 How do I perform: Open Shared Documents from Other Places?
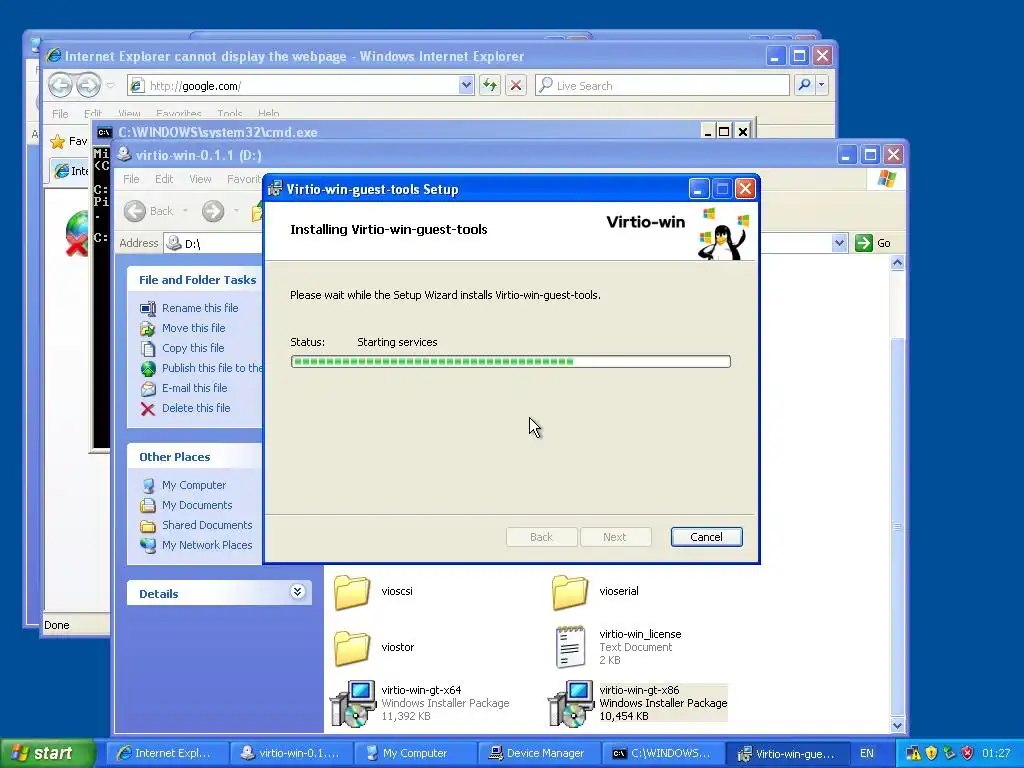207,525
